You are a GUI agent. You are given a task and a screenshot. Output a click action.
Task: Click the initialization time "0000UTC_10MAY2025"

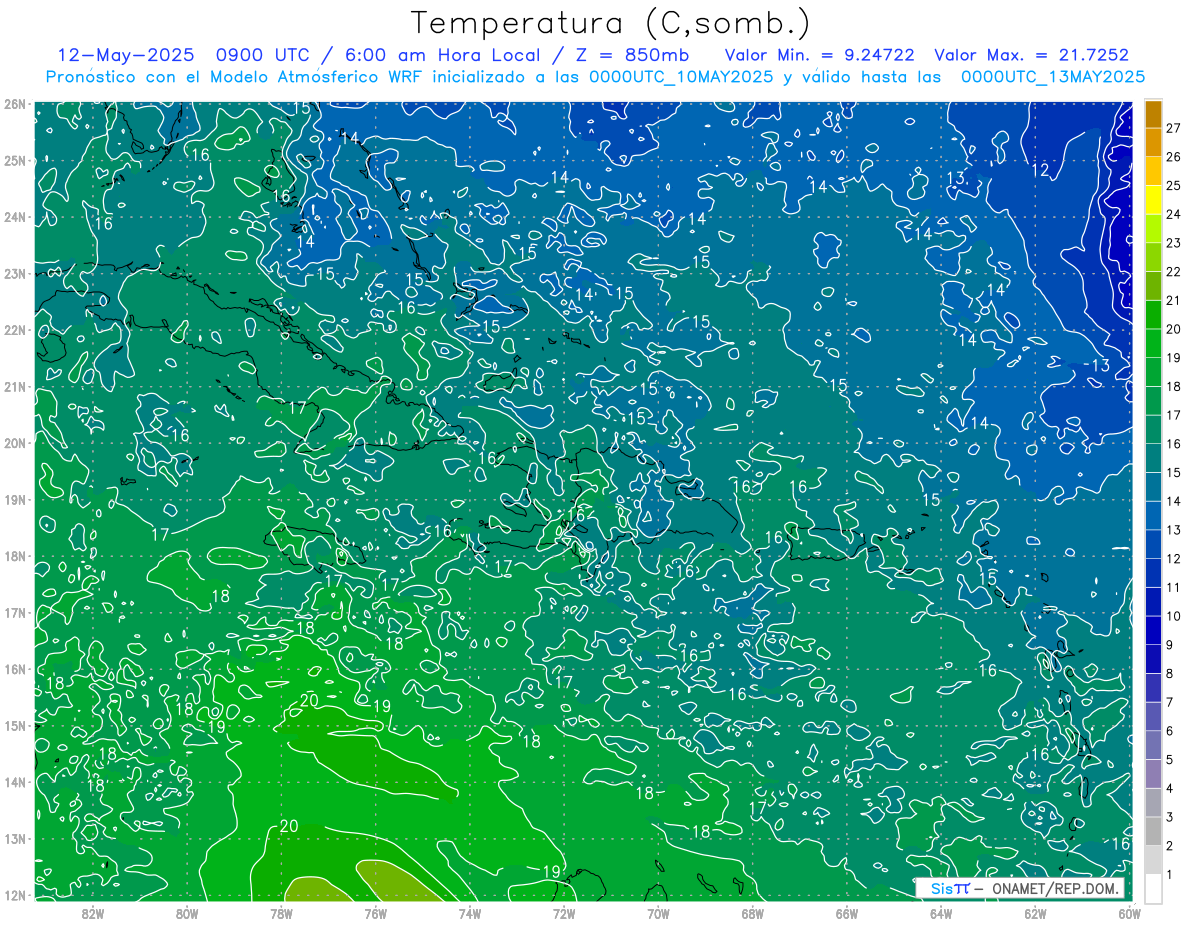coord(681,76)
